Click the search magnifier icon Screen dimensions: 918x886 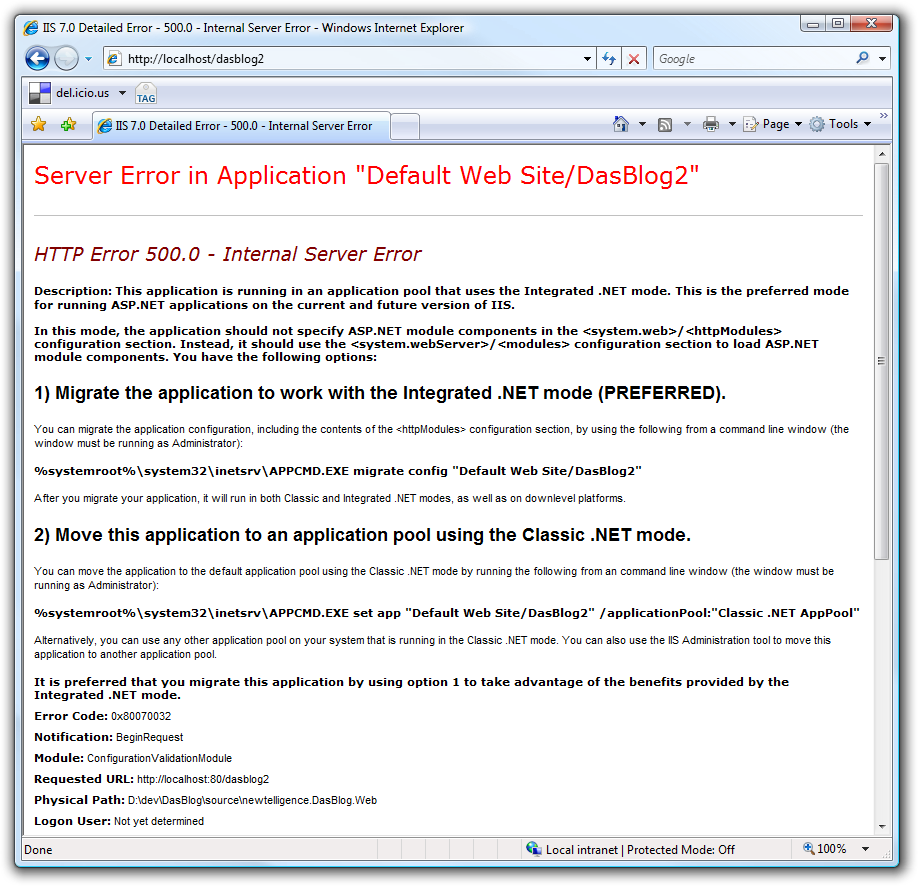coord(862,59)
